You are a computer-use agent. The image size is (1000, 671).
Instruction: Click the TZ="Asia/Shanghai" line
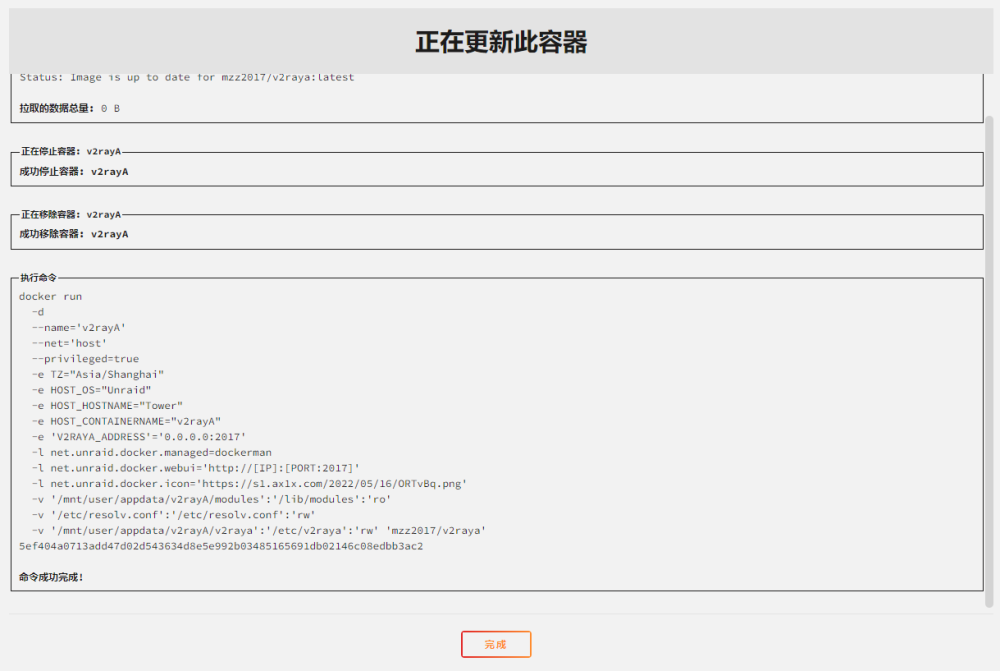[98, 374]
